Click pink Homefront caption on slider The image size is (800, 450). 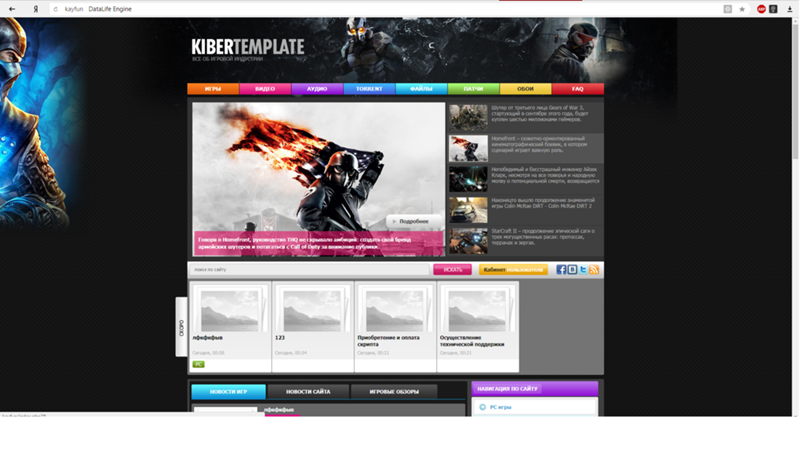point(319,243)
